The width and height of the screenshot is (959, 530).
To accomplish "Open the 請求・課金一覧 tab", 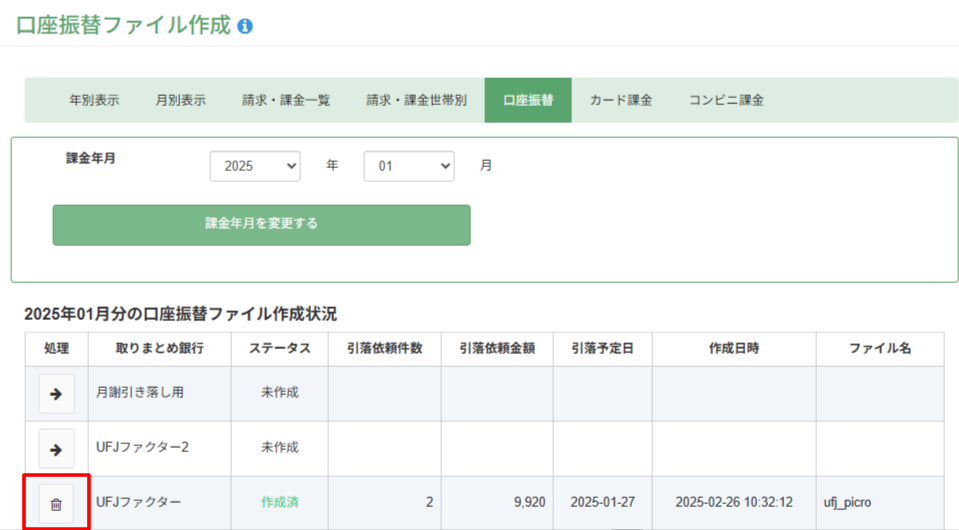I will click(x=286, y=100).
